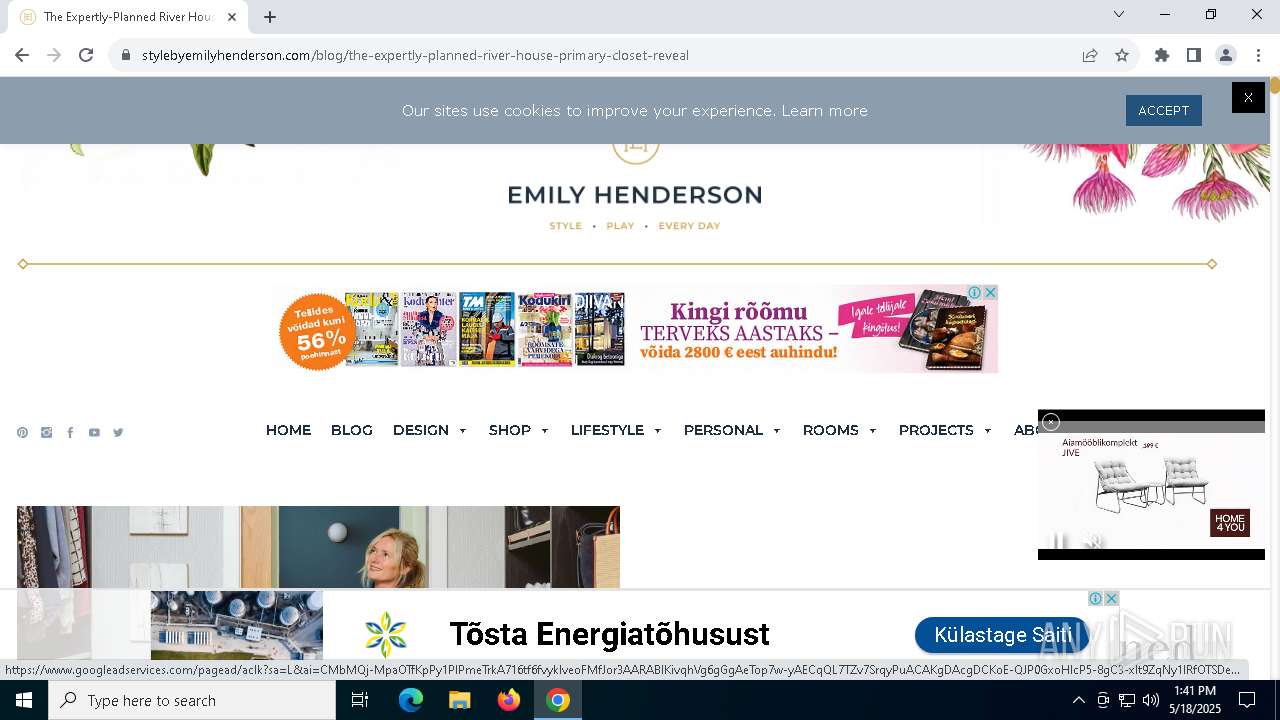
Task: Open Emily Henderson's Pinterest profile icon
Action: pos(22,433)
